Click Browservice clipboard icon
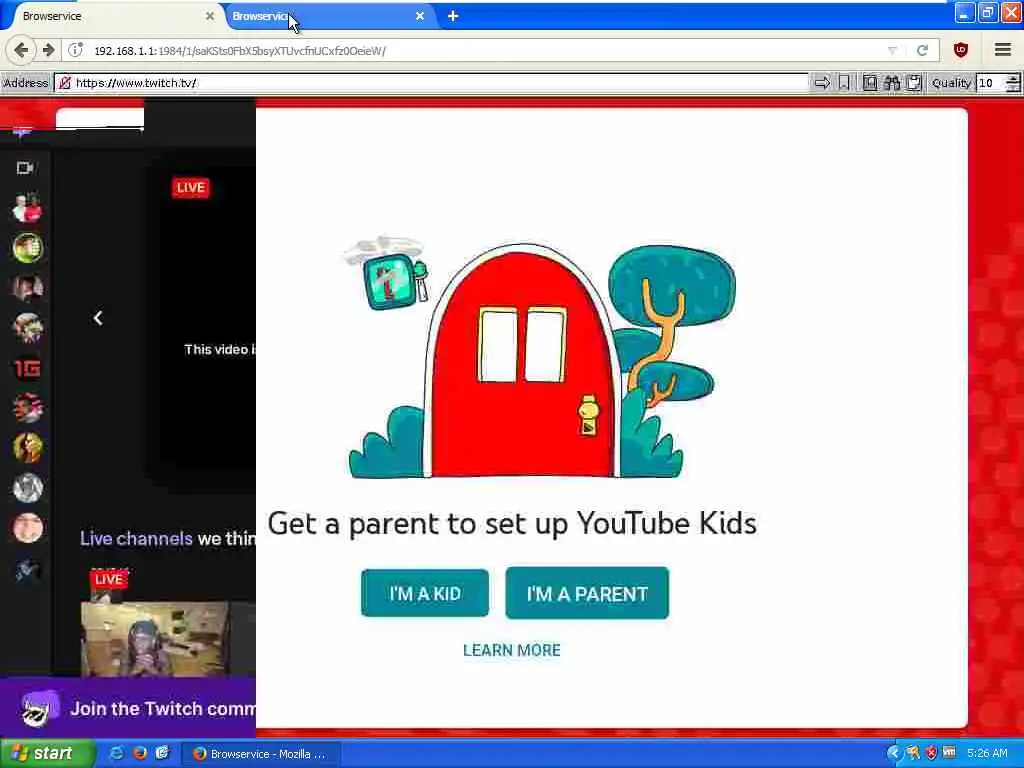The width and height of the screenshot is (1024, 768). 914,83
